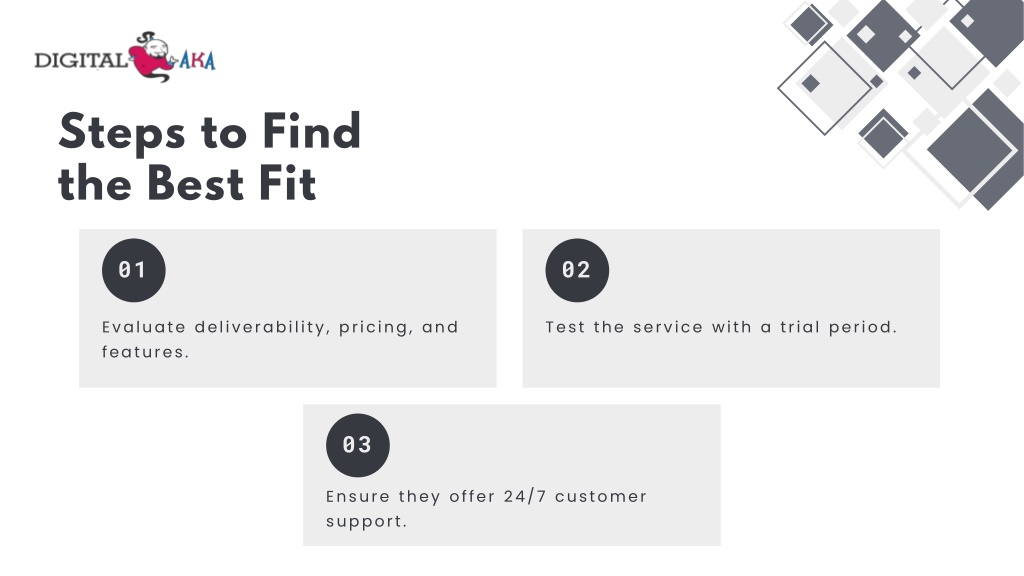Click the large outlined diamond shape
Screen dimensions: 1024x576
coord(825,88)
